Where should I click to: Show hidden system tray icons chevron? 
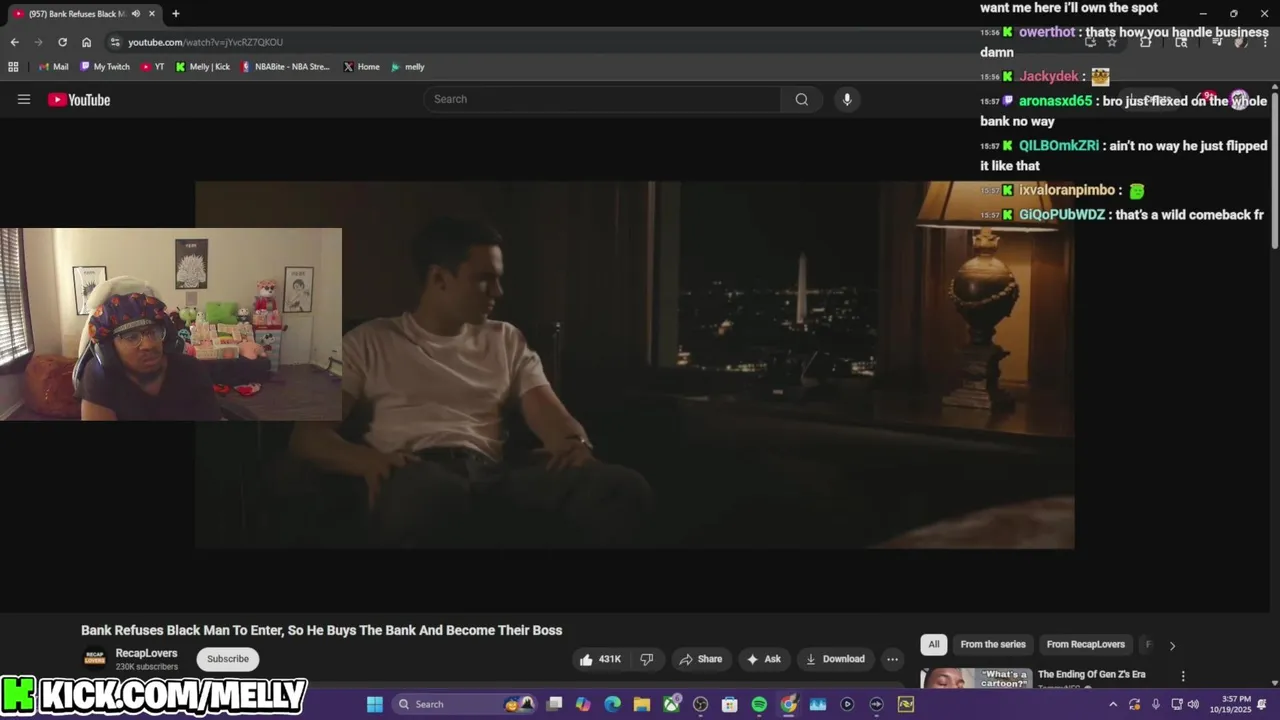(x=1113, y=704)
